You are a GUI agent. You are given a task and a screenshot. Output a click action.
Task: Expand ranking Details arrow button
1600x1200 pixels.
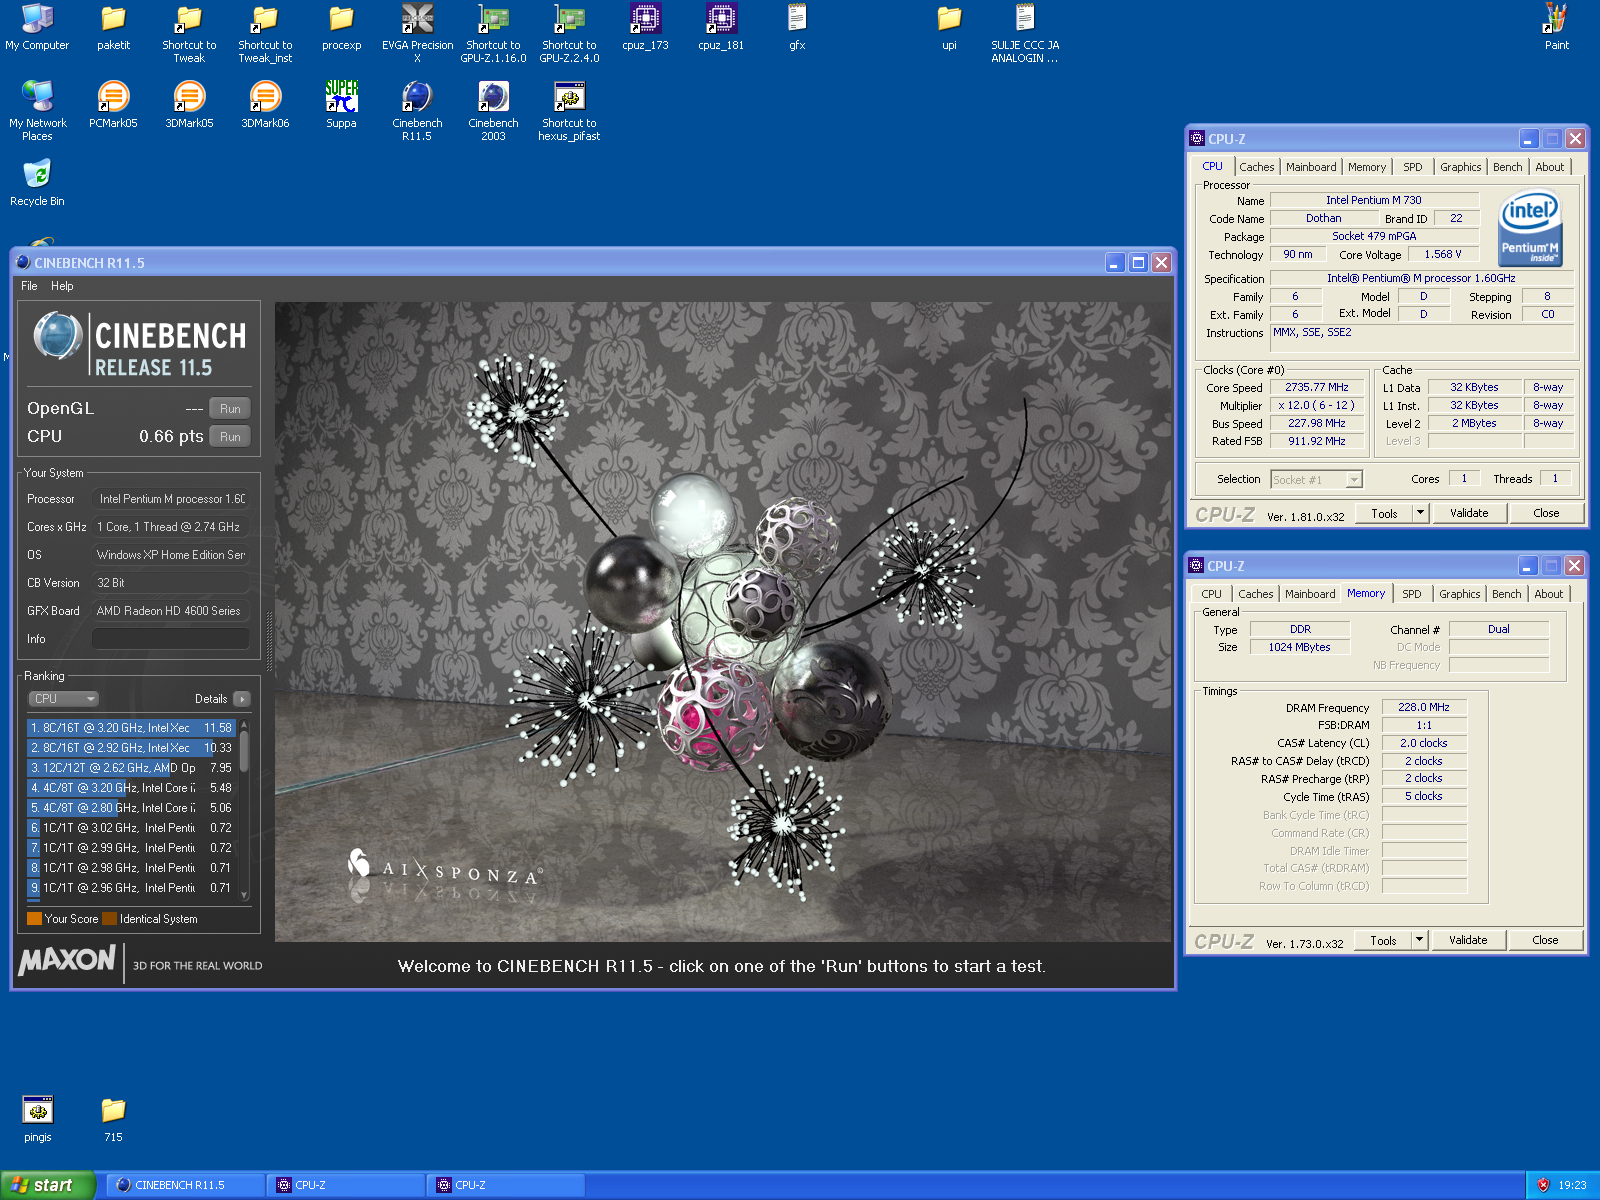click(242, 699)
